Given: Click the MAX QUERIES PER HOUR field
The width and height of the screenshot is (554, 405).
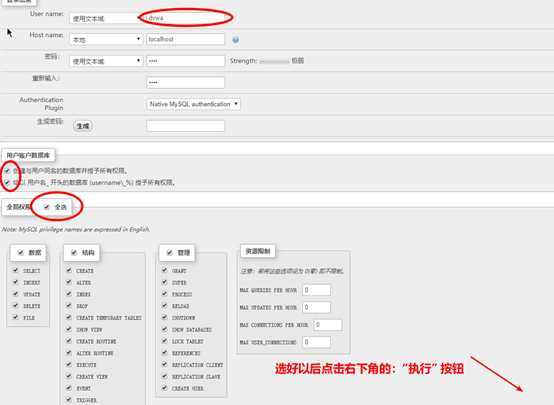Looking at the screenshot, I should (x=317, y=290).
